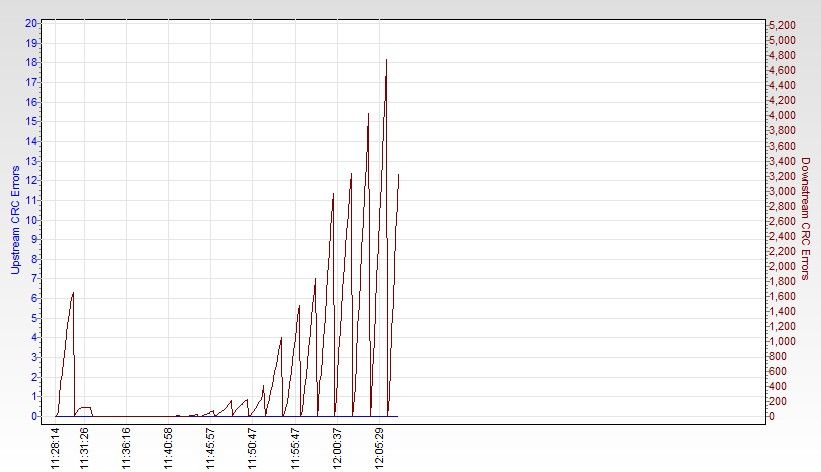
Task: Click the "Downstream CRC Errors" axis title
Action: (805, 218)
